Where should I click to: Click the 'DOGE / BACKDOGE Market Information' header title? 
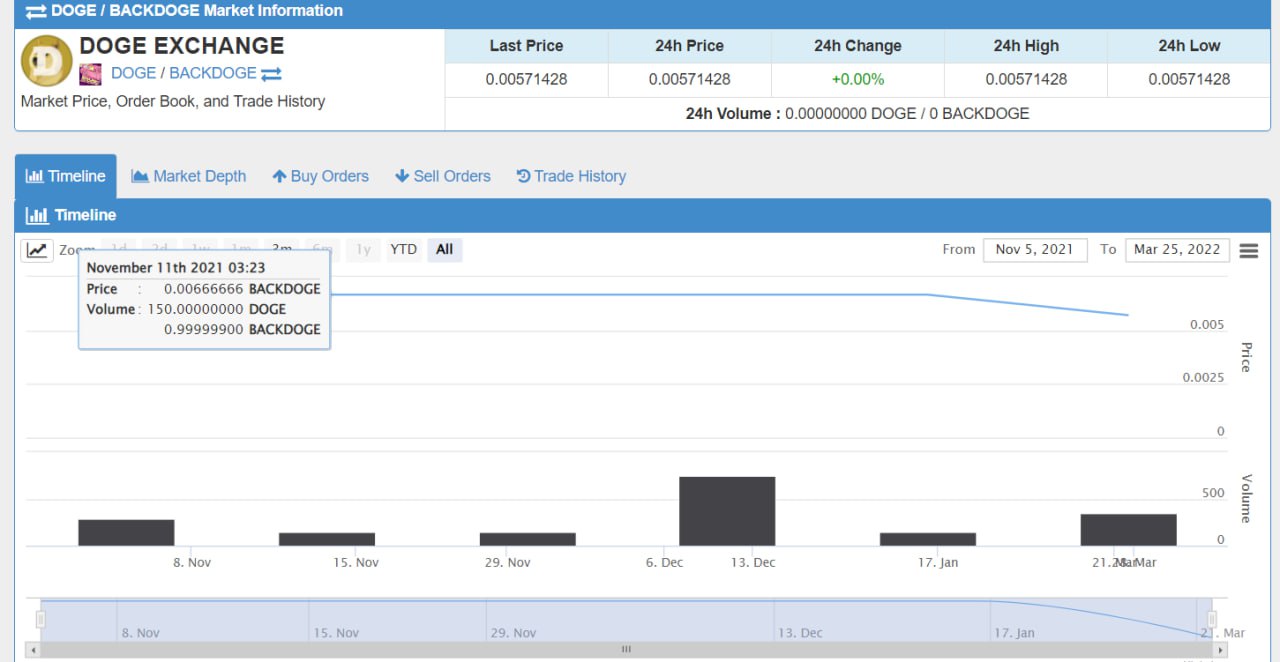[197, 11]
